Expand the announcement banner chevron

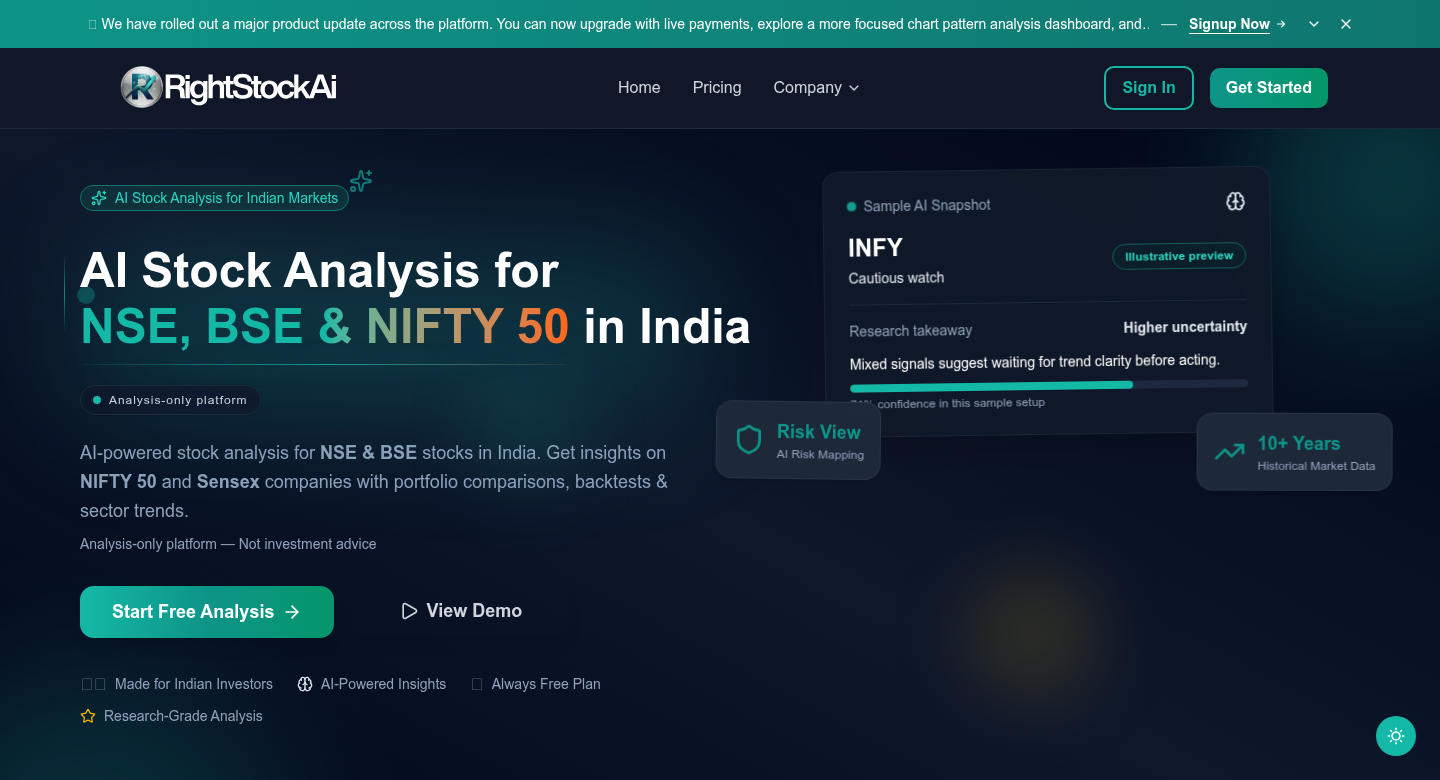point(1314,24)
